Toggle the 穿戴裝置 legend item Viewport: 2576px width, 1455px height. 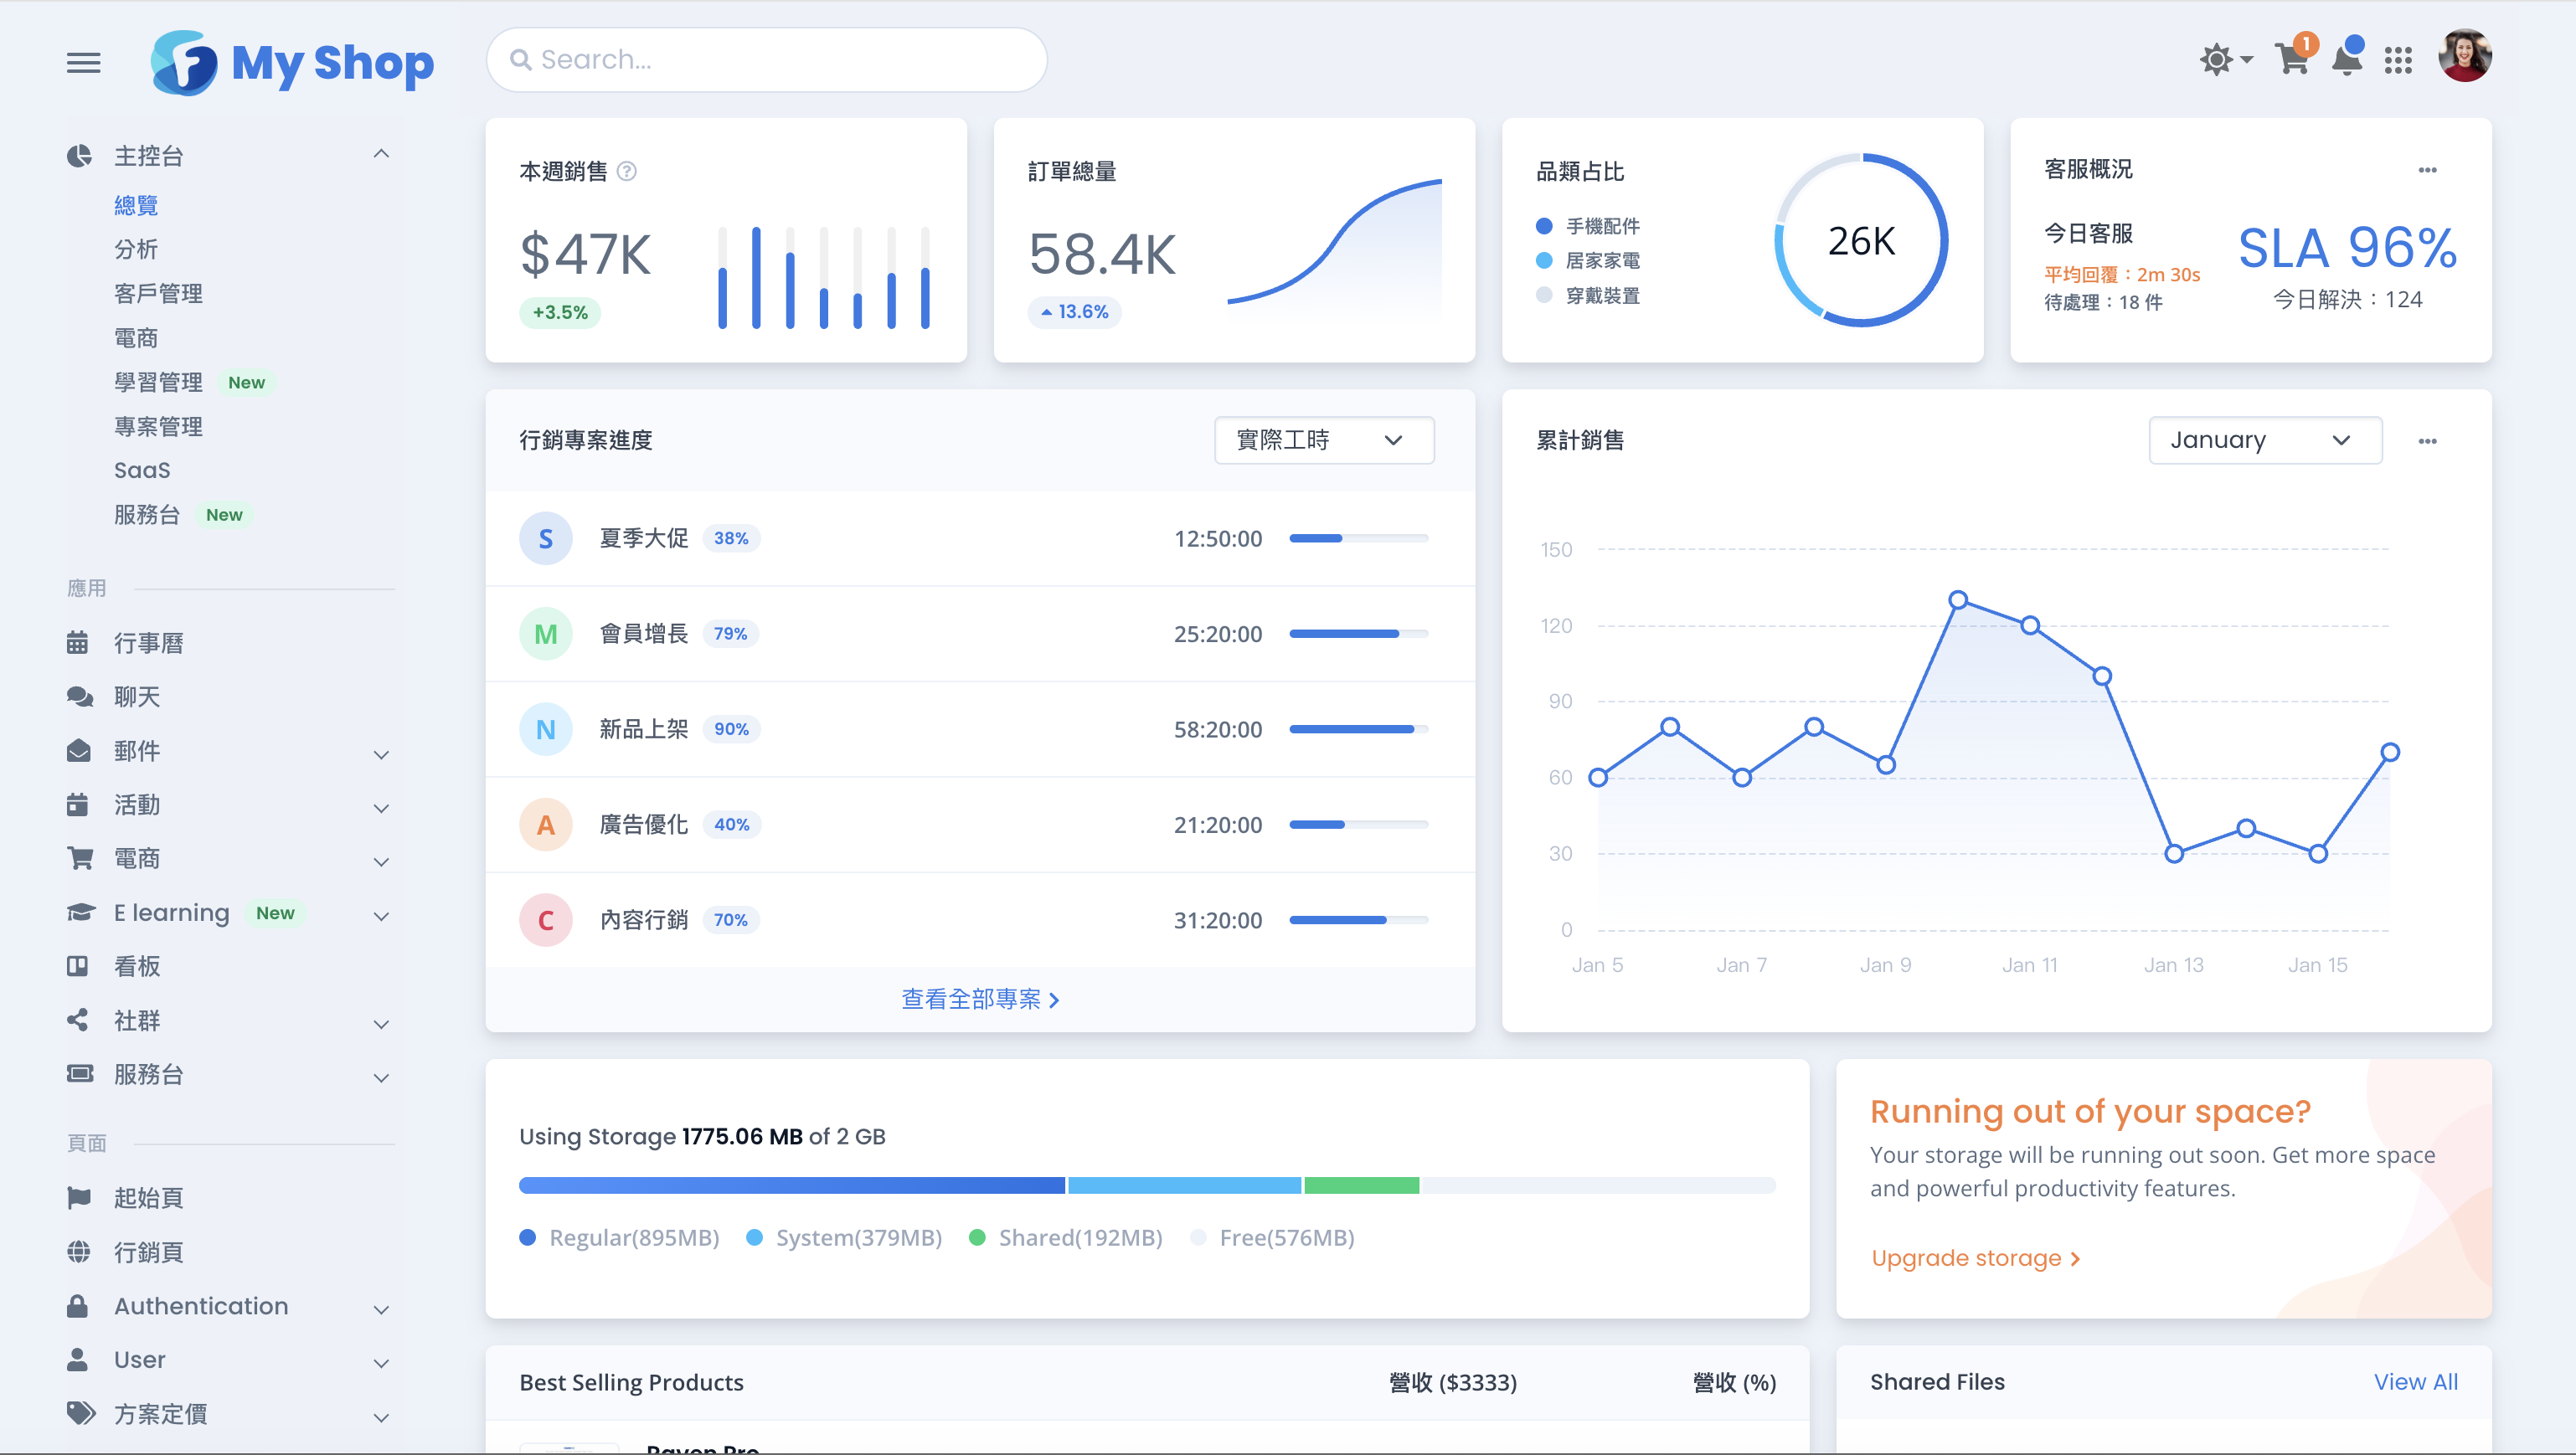coord(1601,296)
